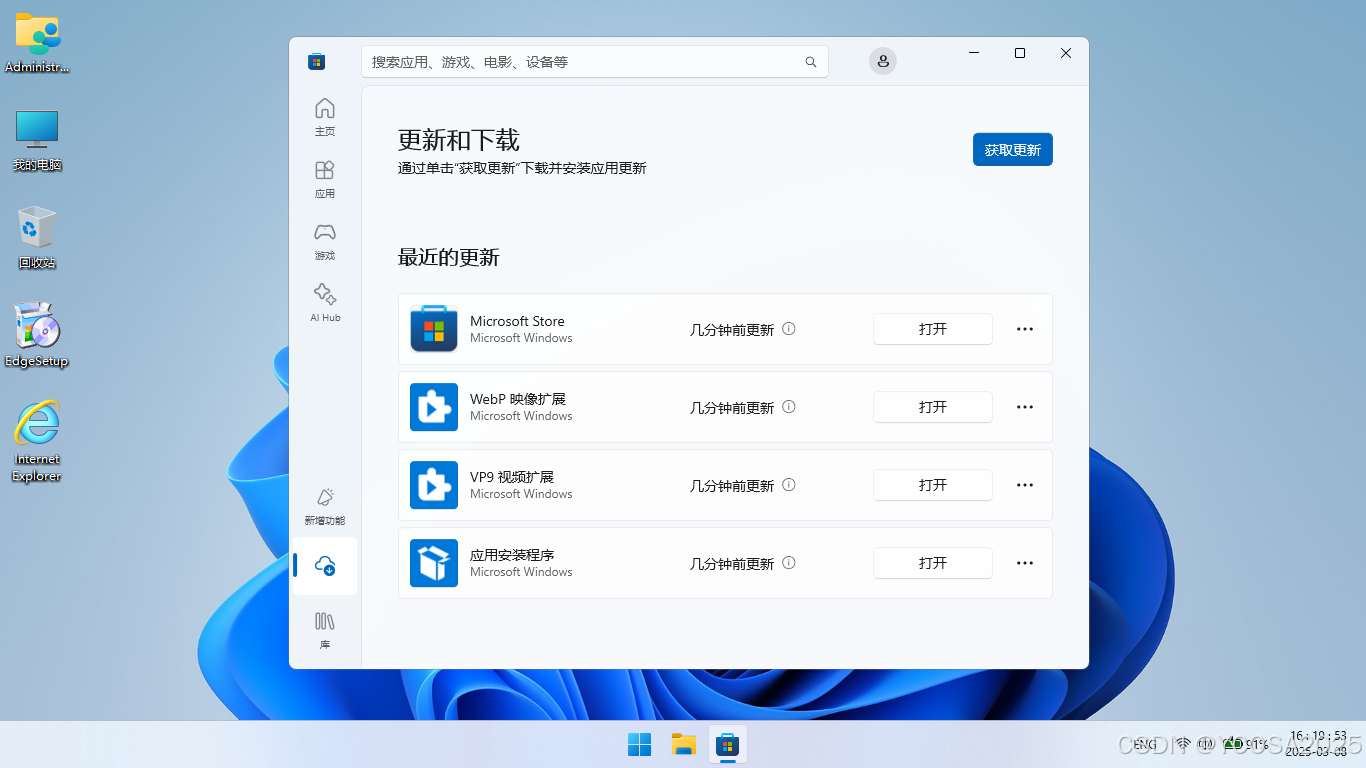The width and height of the screenshot is (1366, 768).
Task: Click the Microsoft Store app icon in list
Action: pos(434,329)
